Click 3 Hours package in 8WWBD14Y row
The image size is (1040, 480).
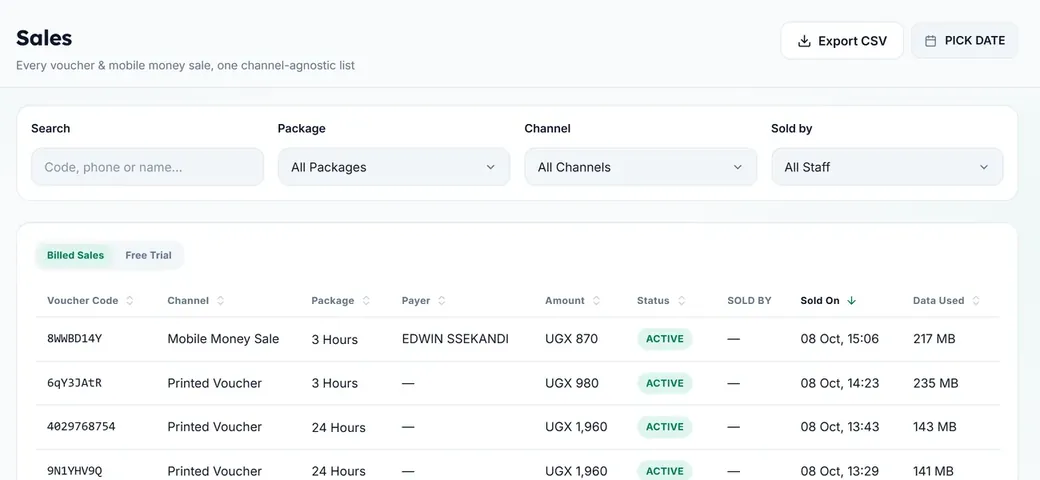coord(334,339)
